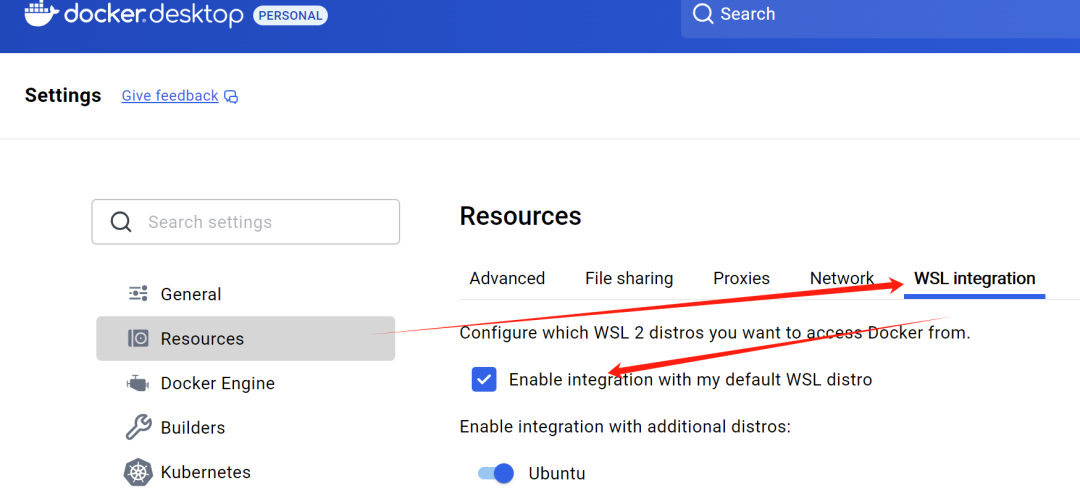Click the magnifier icon in top search bar
The width and height of the screenshot is (1080, 501).
coord(703,14)
